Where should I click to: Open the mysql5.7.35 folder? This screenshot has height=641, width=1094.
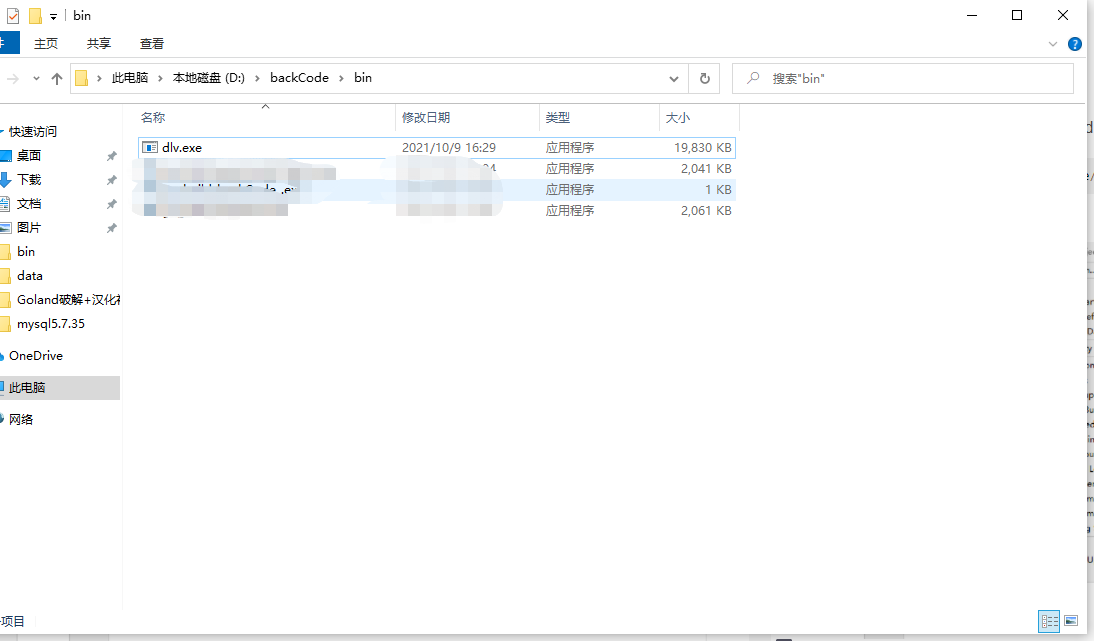(x=51, y=324)
